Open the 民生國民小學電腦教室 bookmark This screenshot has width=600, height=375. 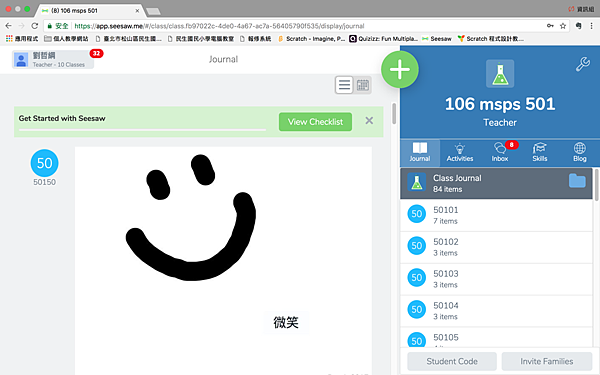[201, 39]
